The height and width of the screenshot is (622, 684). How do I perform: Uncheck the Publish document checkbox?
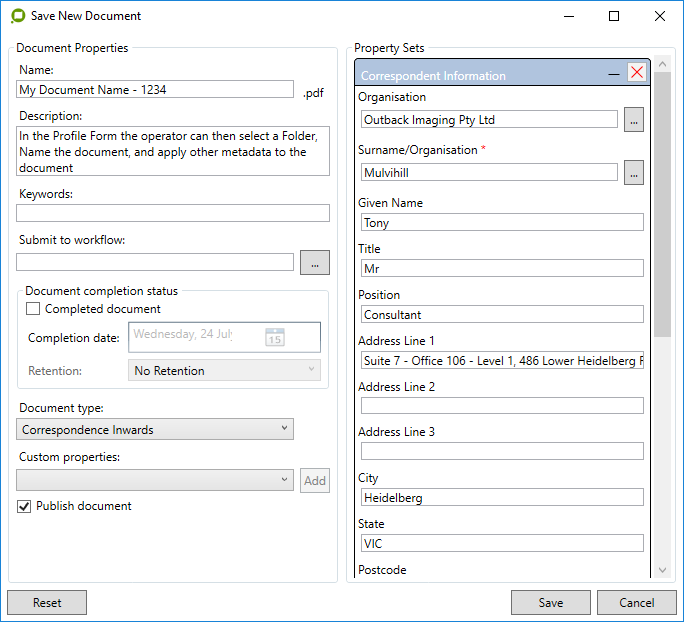pos(25,507)
